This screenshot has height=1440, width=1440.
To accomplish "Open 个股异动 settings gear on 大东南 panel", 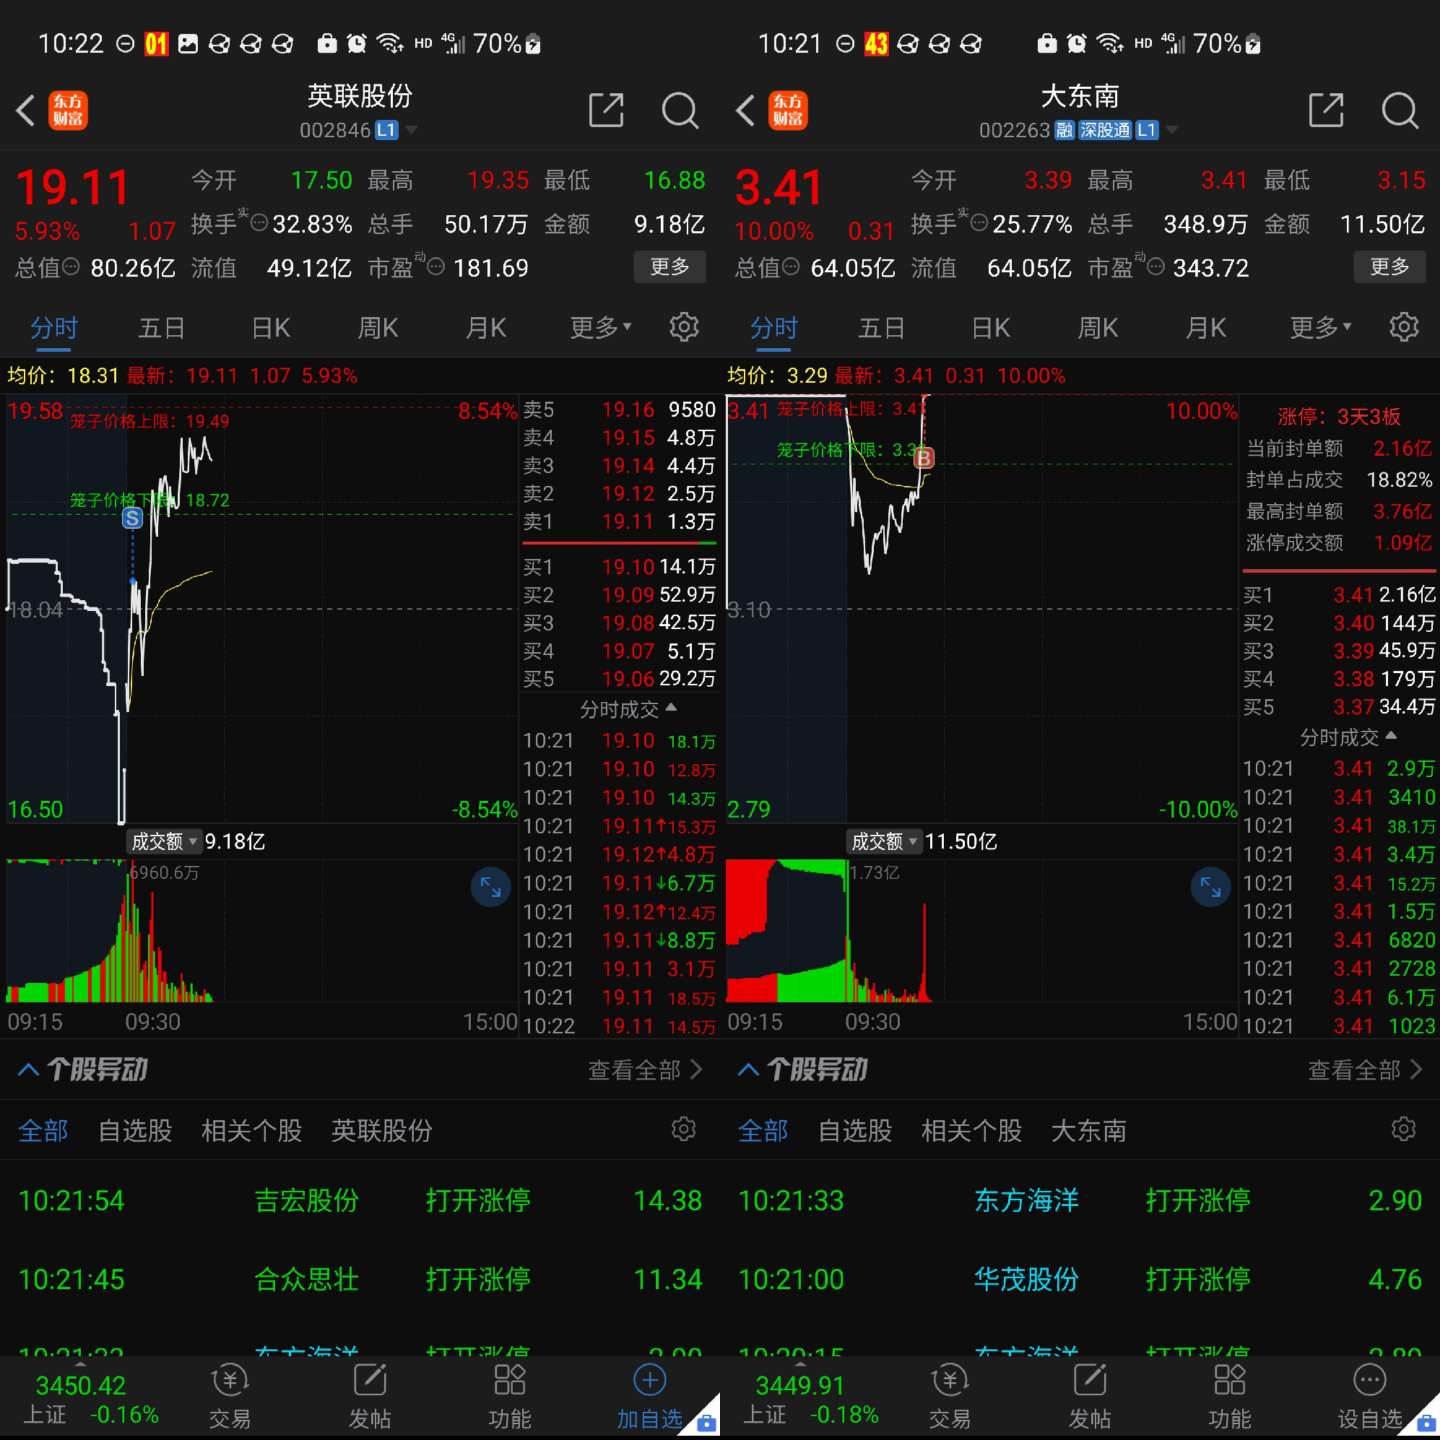I will (1404, 1129).
